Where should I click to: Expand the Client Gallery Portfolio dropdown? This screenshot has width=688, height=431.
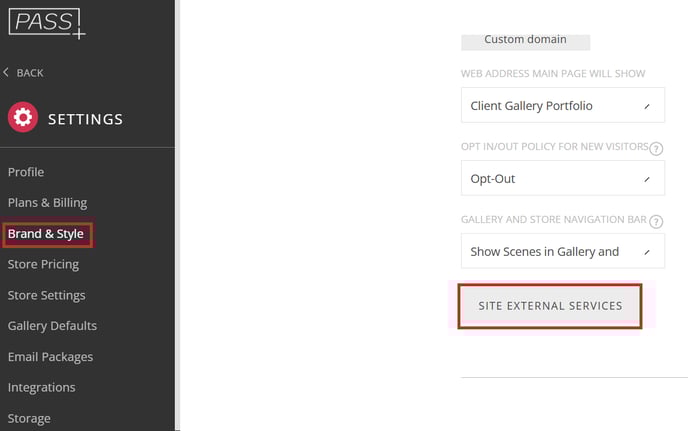click(563, 105)
